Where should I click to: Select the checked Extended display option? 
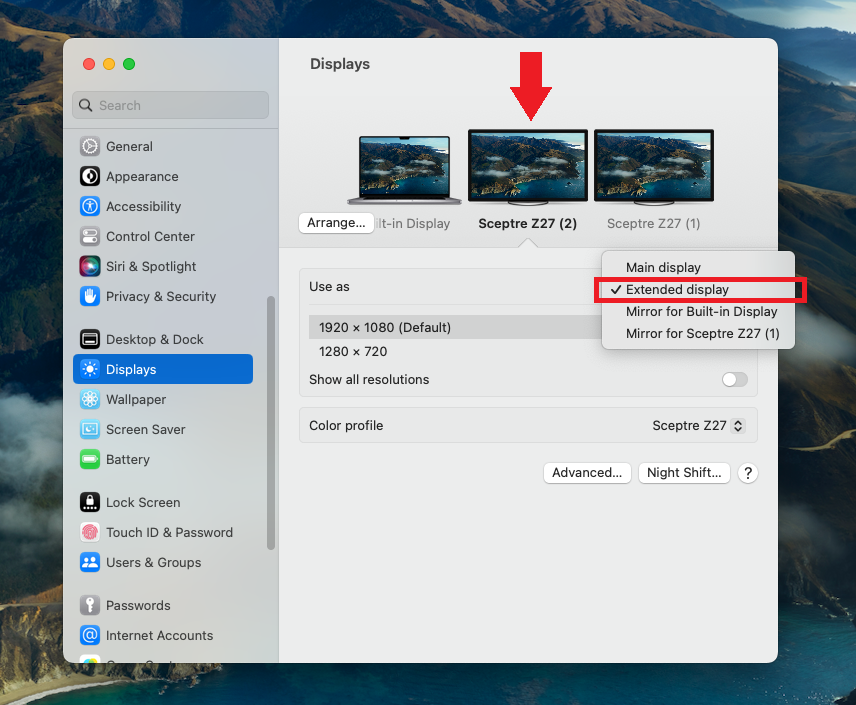(677, 289)
